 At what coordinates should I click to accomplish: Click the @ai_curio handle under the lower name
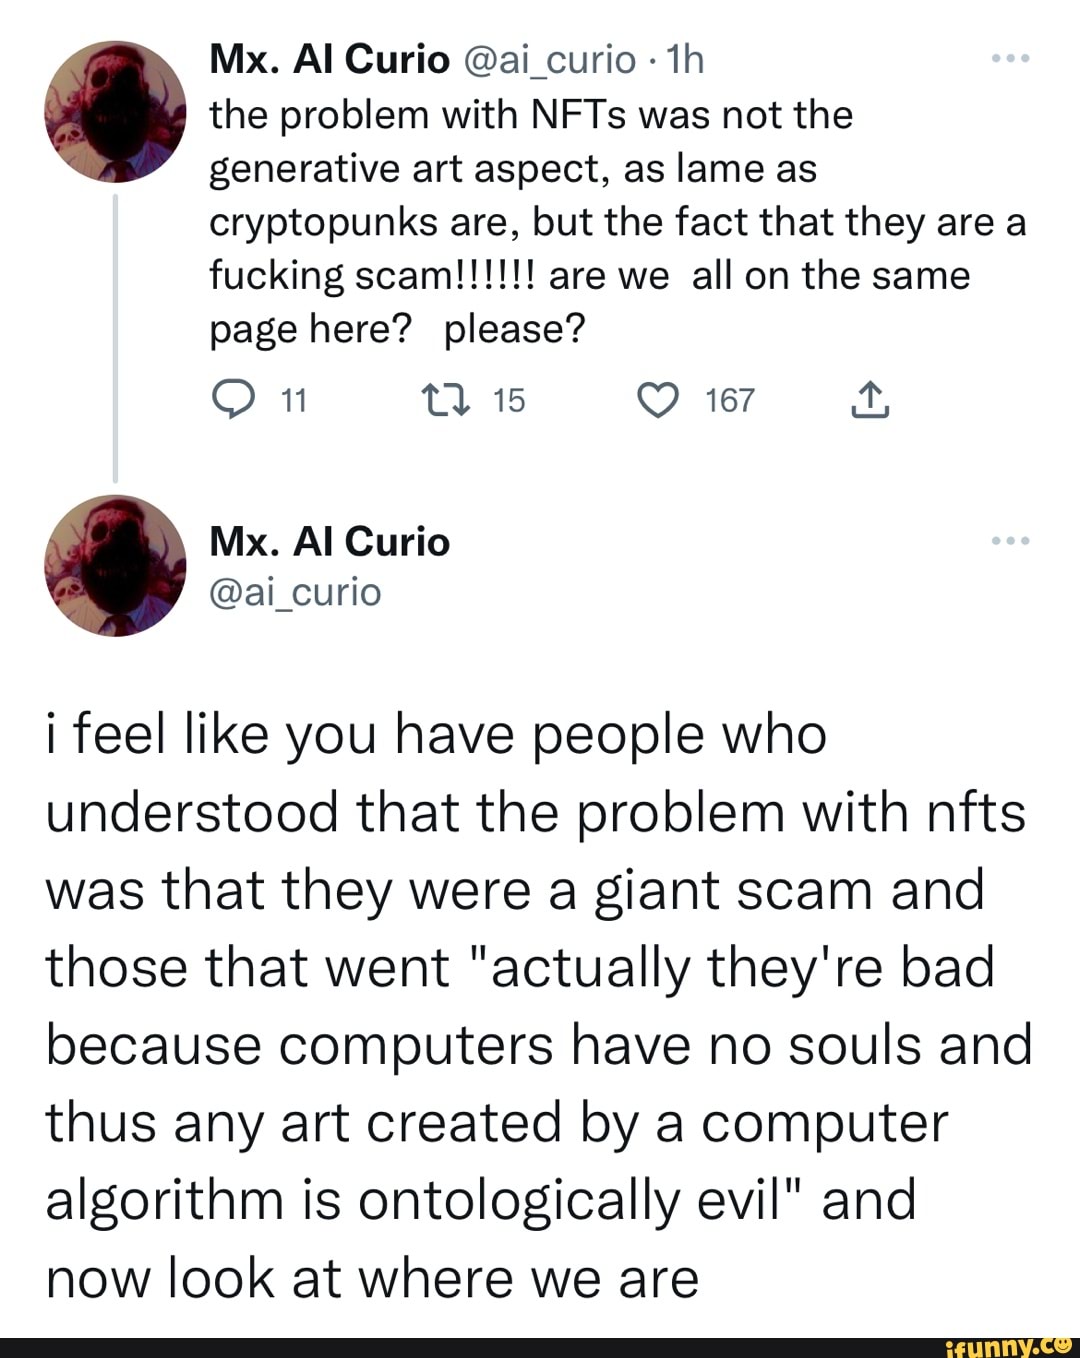tap(295, 592)
